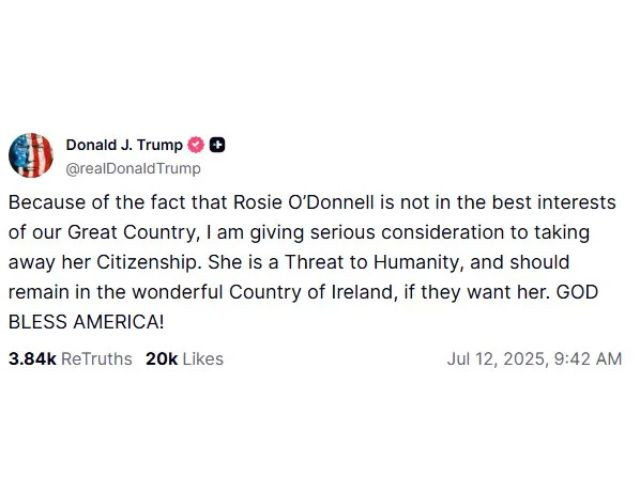
Task: Click the ReTruths label
Action: coord(96,359)
